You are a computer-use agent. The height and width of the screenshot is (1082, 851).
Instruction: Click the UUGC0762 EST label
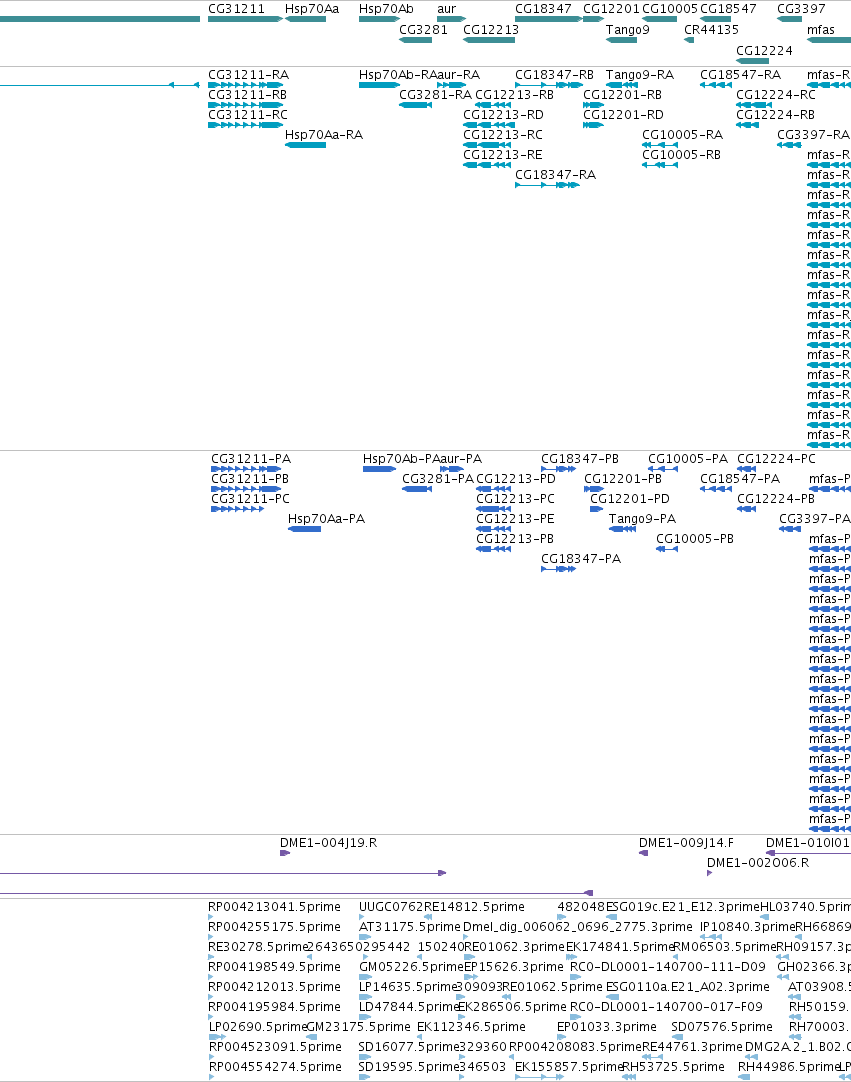tap(391, 907)
